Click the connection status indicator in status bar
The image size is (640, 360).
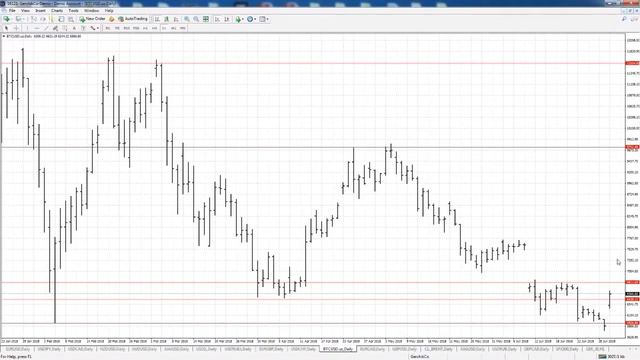[x=611, y=356]
